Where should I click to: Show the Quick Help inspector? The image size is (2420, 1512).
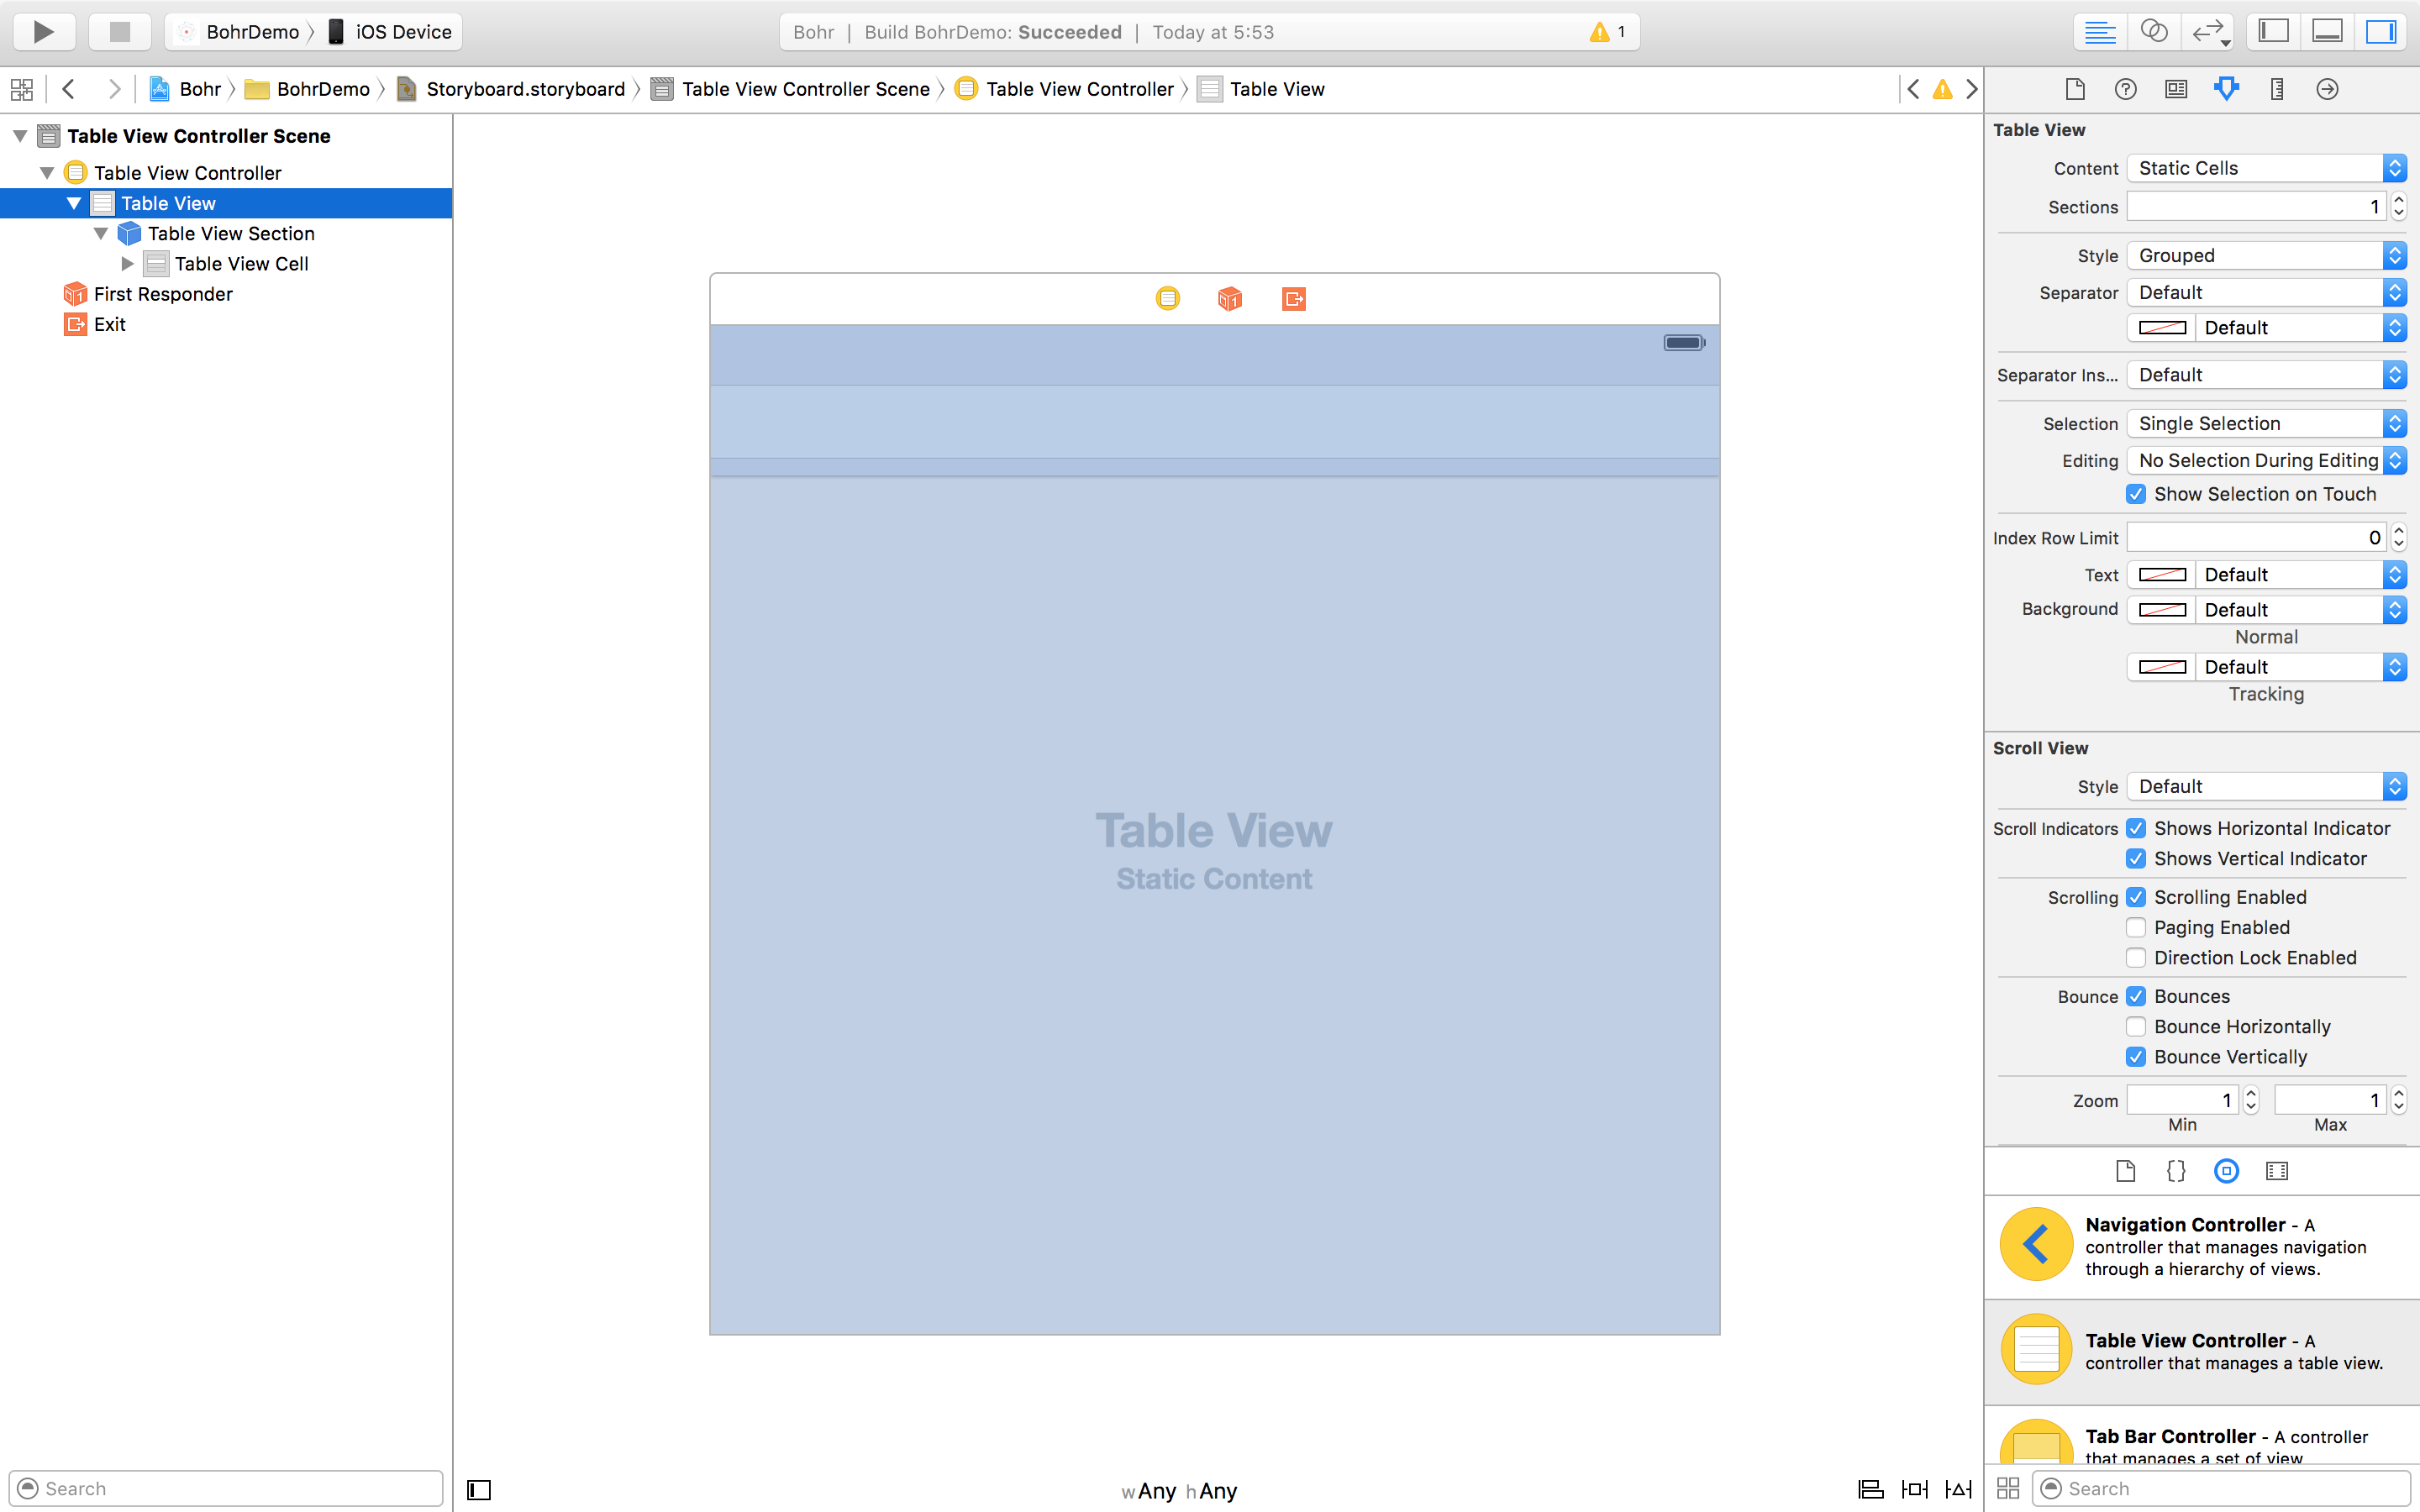[x=2125, y=89]
